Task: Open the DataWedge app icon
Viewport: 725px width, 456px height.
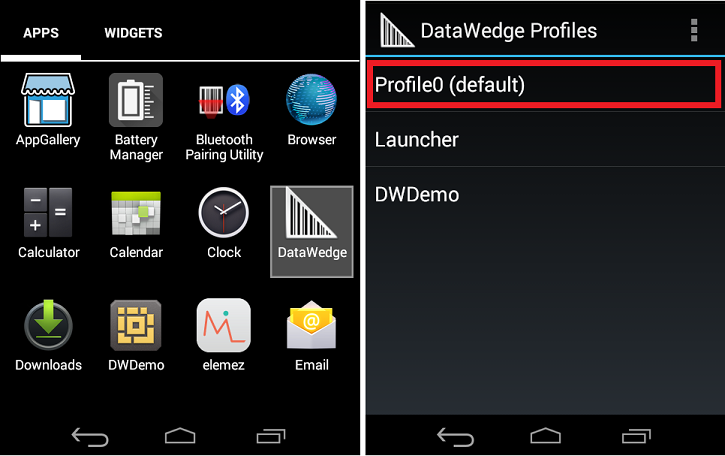Action: 312,232
